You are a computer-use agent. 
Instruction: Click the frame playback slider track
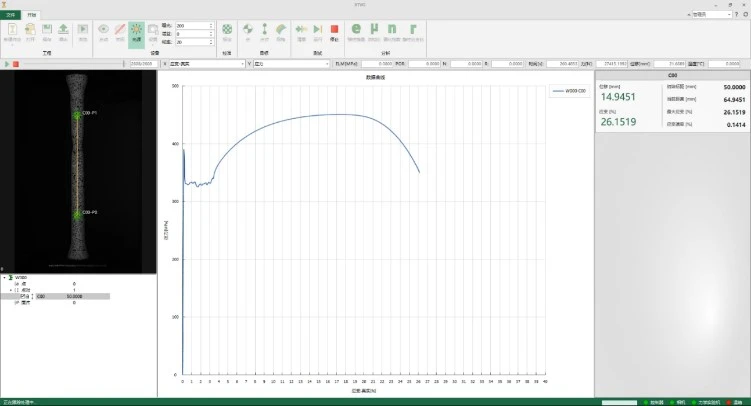tap(74, 64)
